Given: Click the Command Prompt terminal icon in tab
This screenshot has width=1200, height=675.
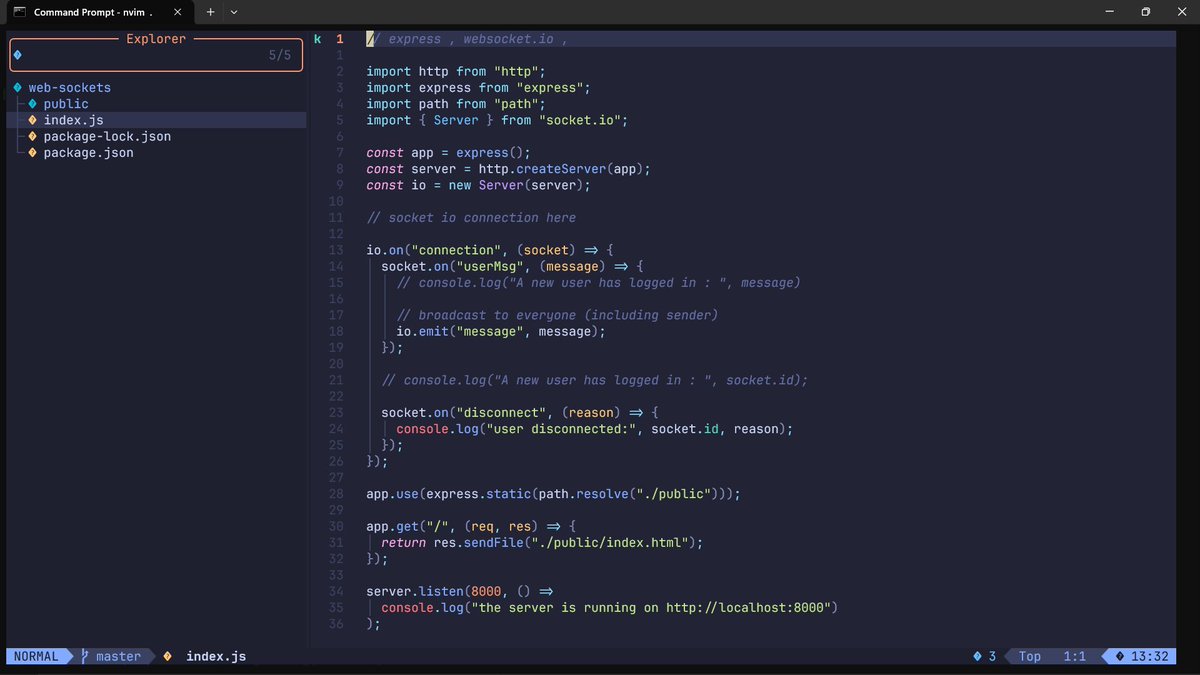Looking at the screenshot, I should tap(19, 12).
